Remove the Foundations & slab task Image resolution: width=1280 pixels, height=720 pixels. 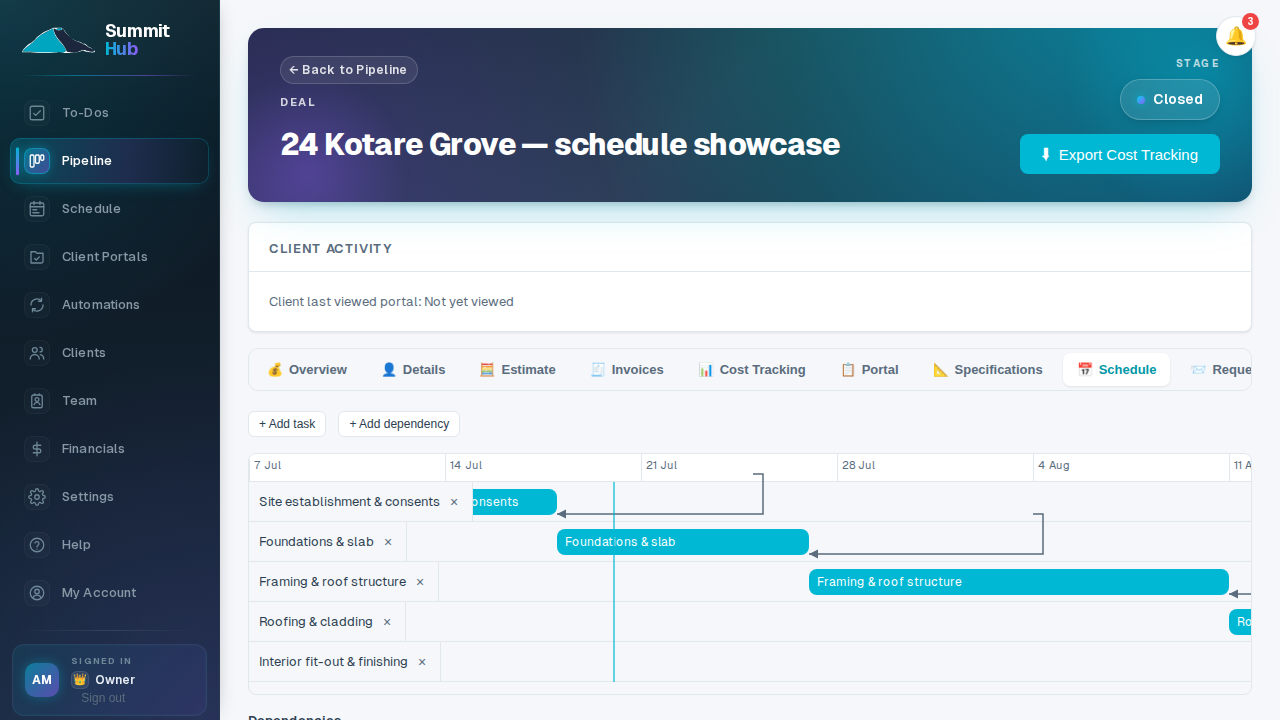coord(388,542)
